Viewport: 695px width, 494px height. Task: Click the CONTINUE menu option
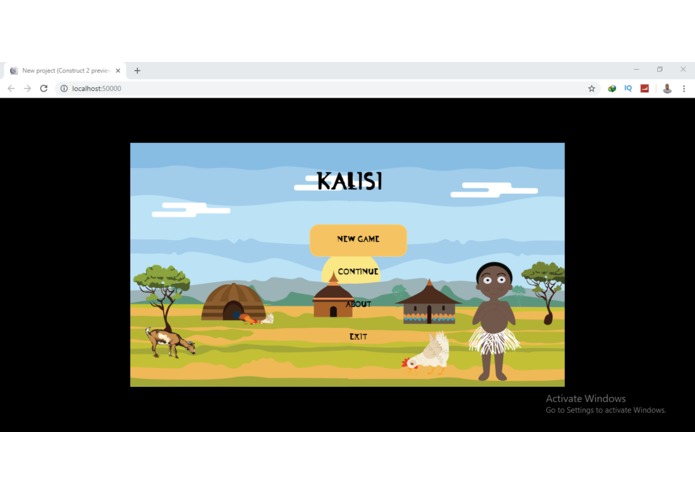point(358,271)
